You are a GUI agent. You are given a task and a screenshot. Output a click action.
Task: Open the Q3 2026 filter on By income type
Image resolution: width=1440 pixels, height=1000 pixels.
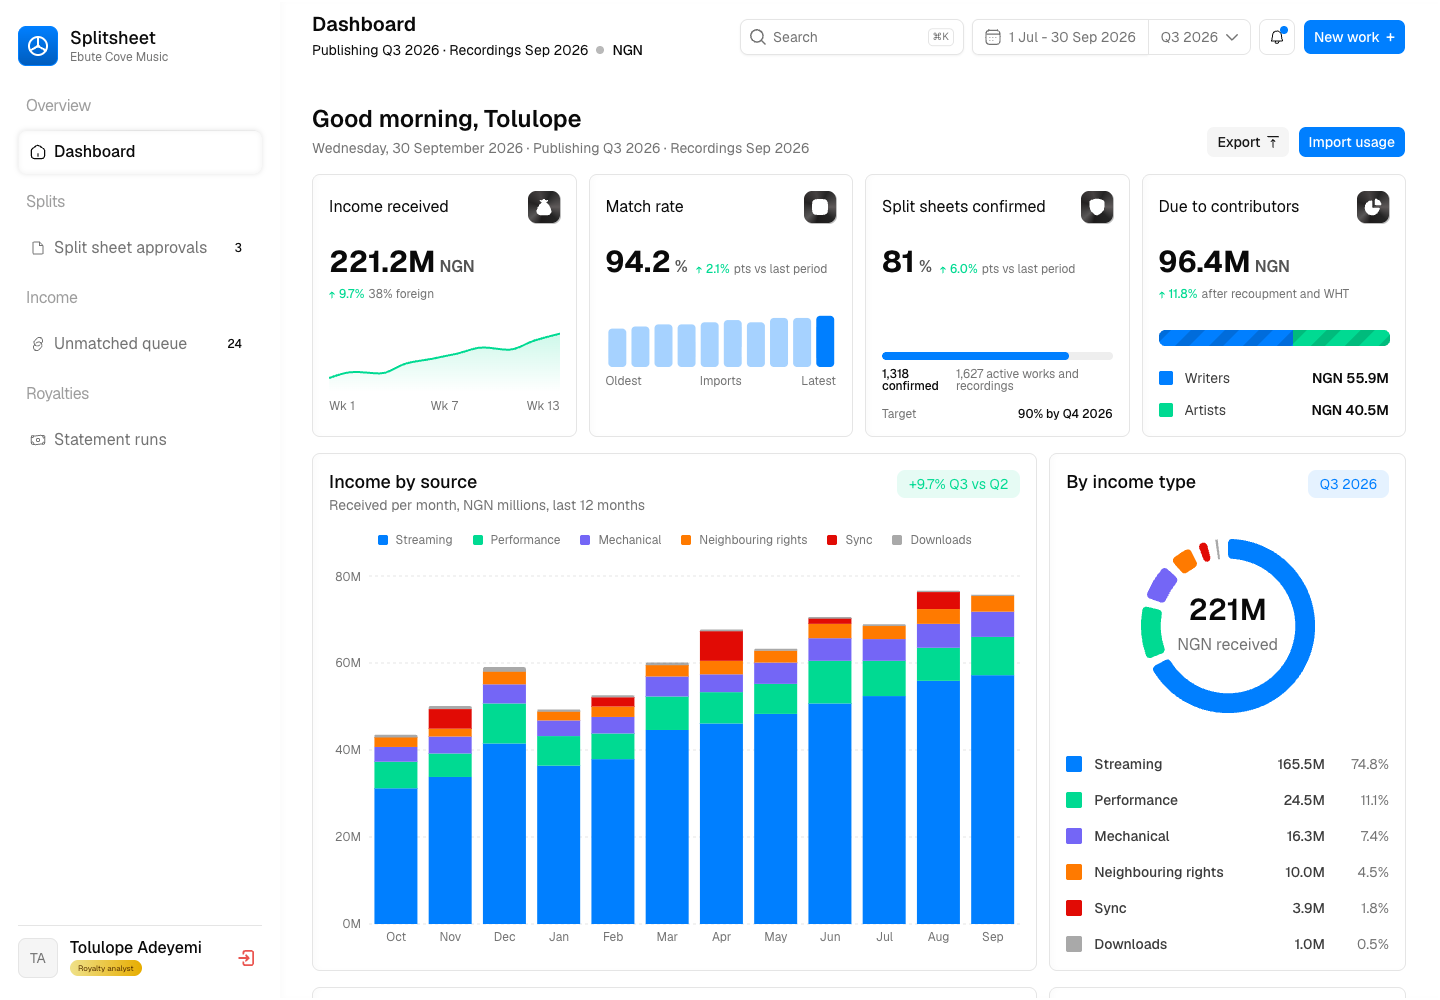click(x=1348, y=484)
